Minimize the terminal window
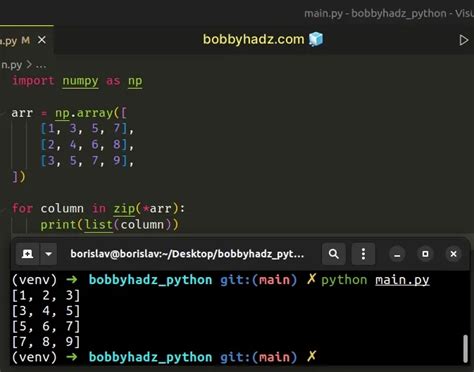 [x=397, y=254]
